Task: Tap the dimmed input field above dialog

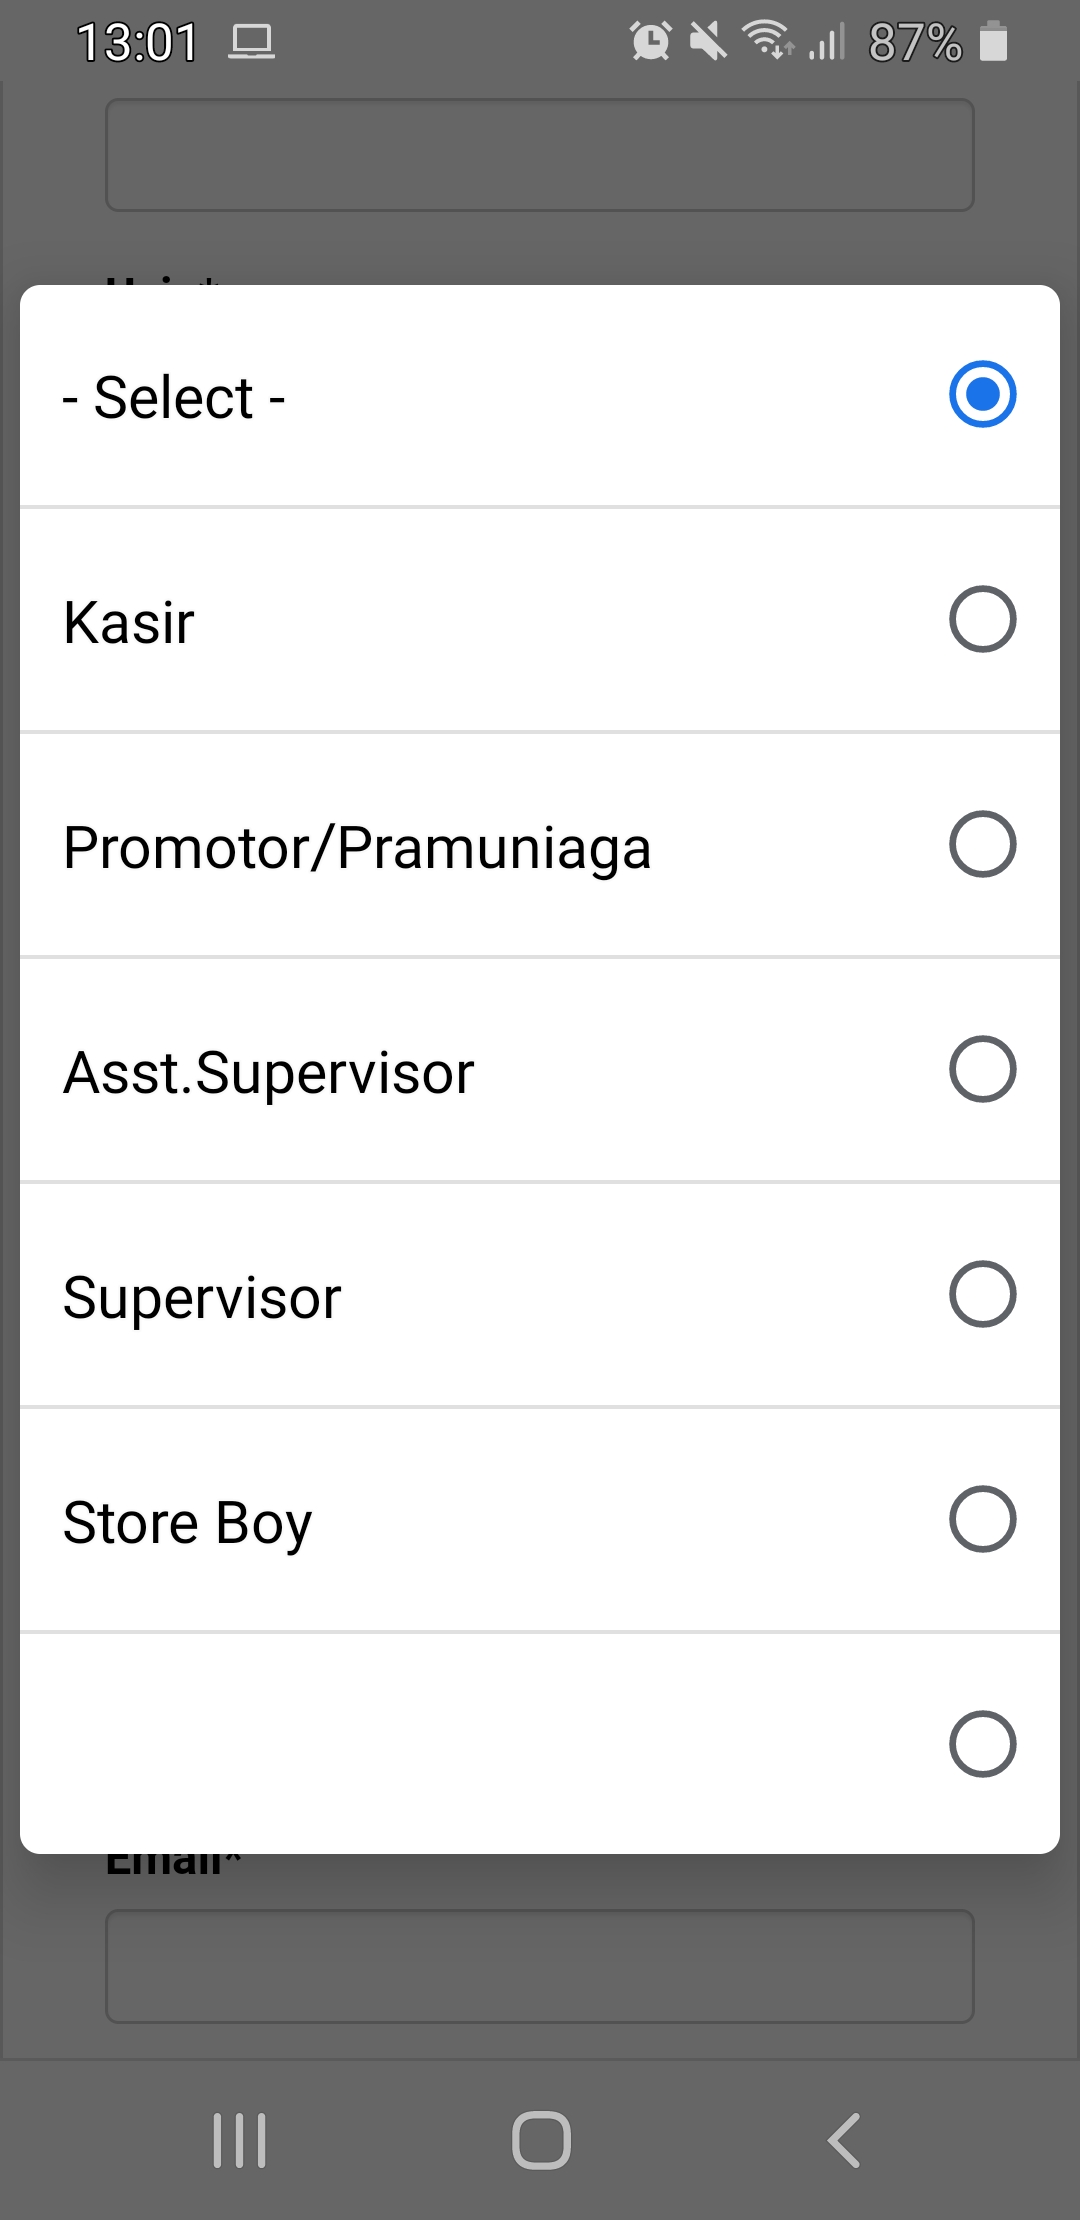Action: [x=540, y=155]
